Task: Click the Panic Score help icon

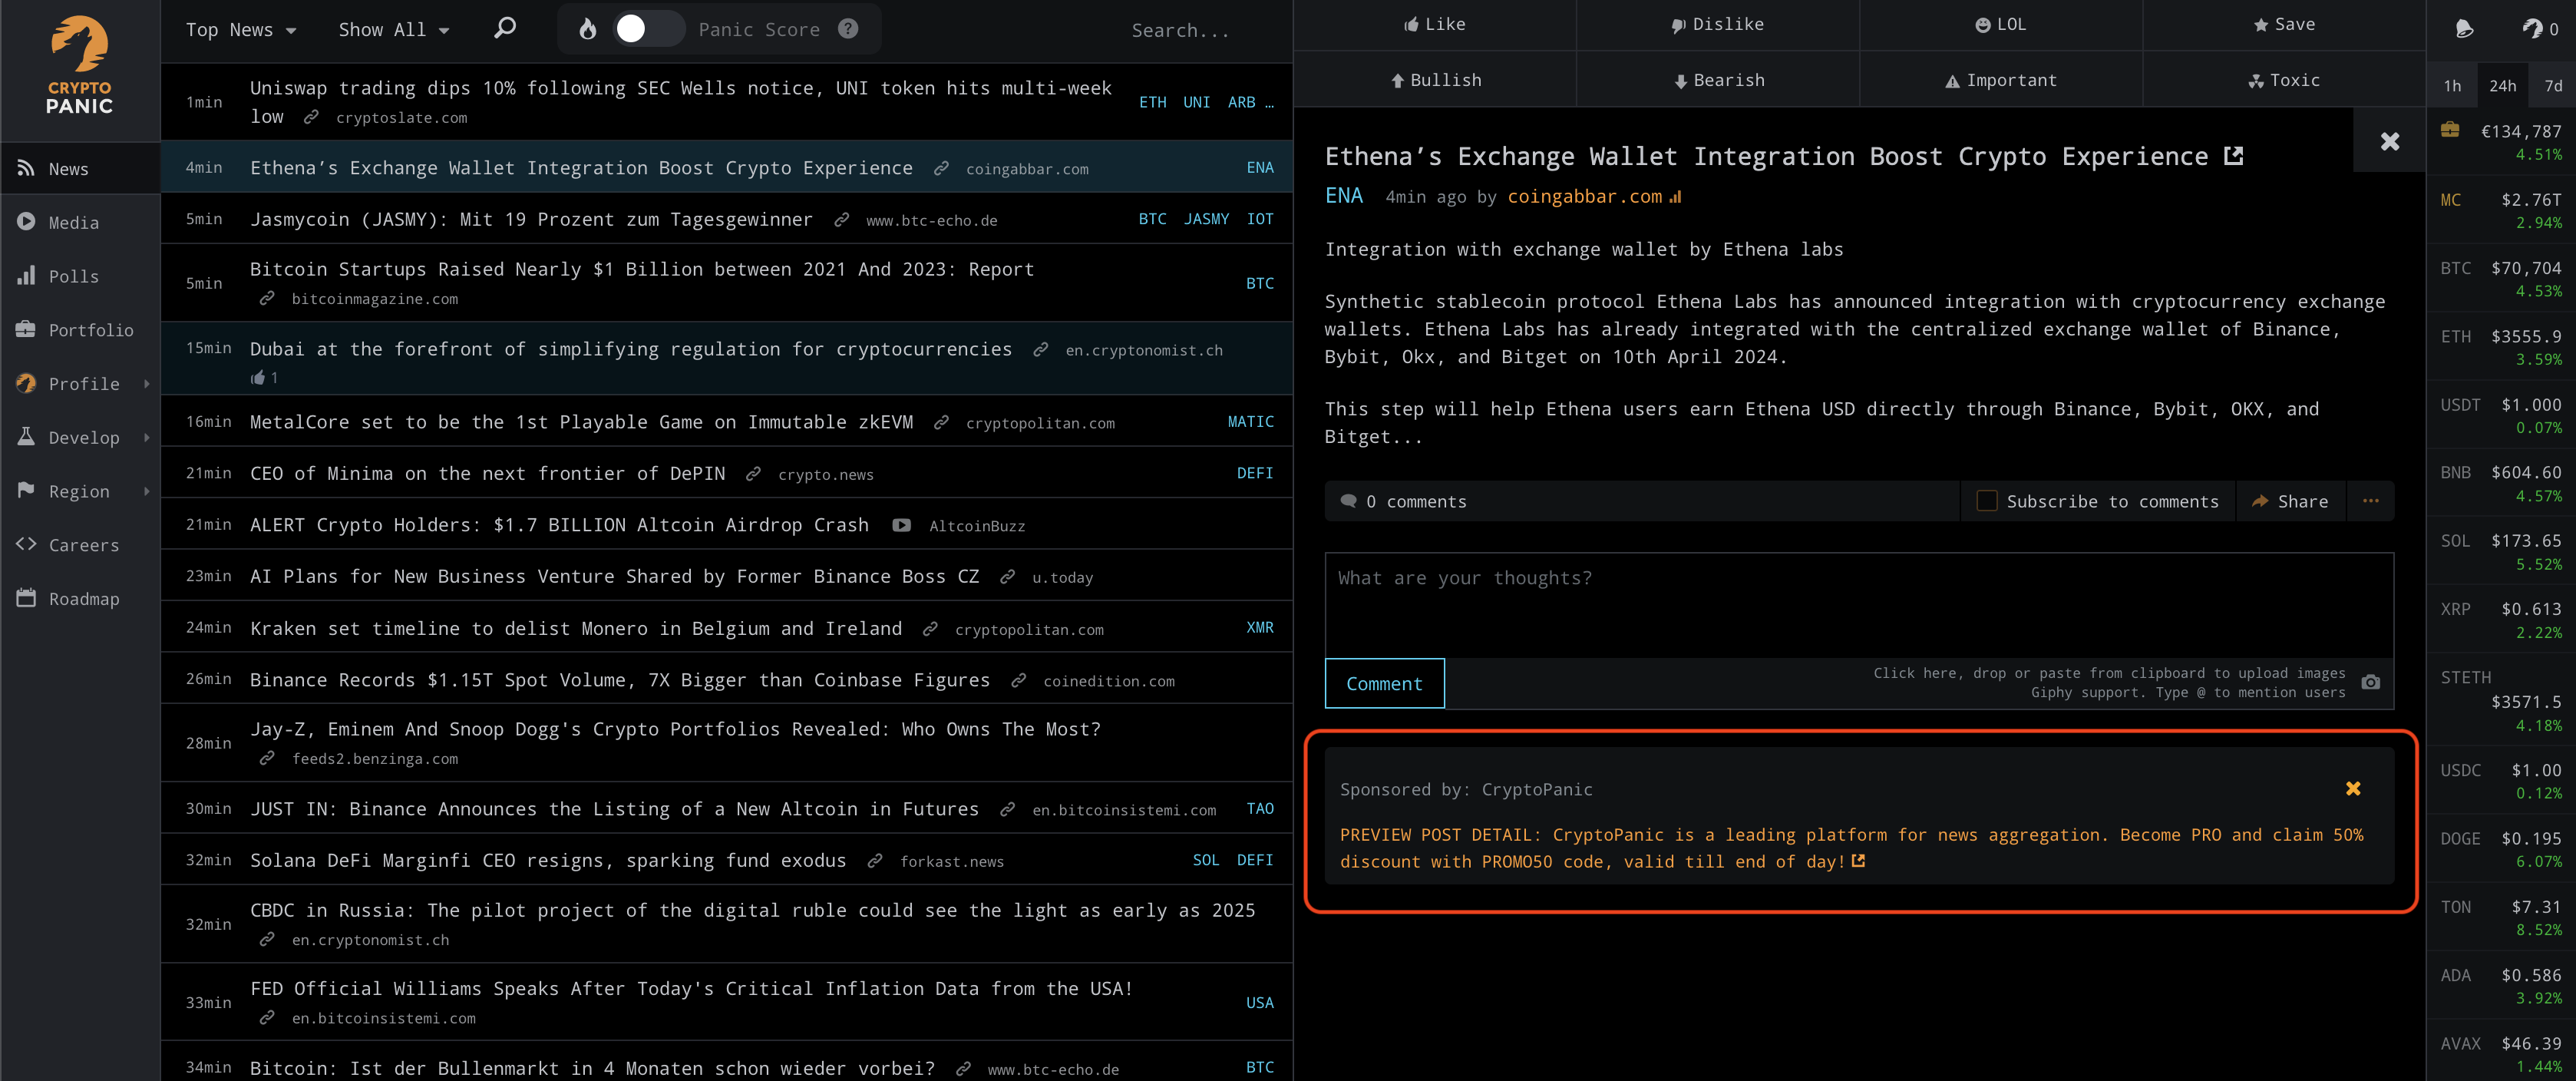Action: 848,29
